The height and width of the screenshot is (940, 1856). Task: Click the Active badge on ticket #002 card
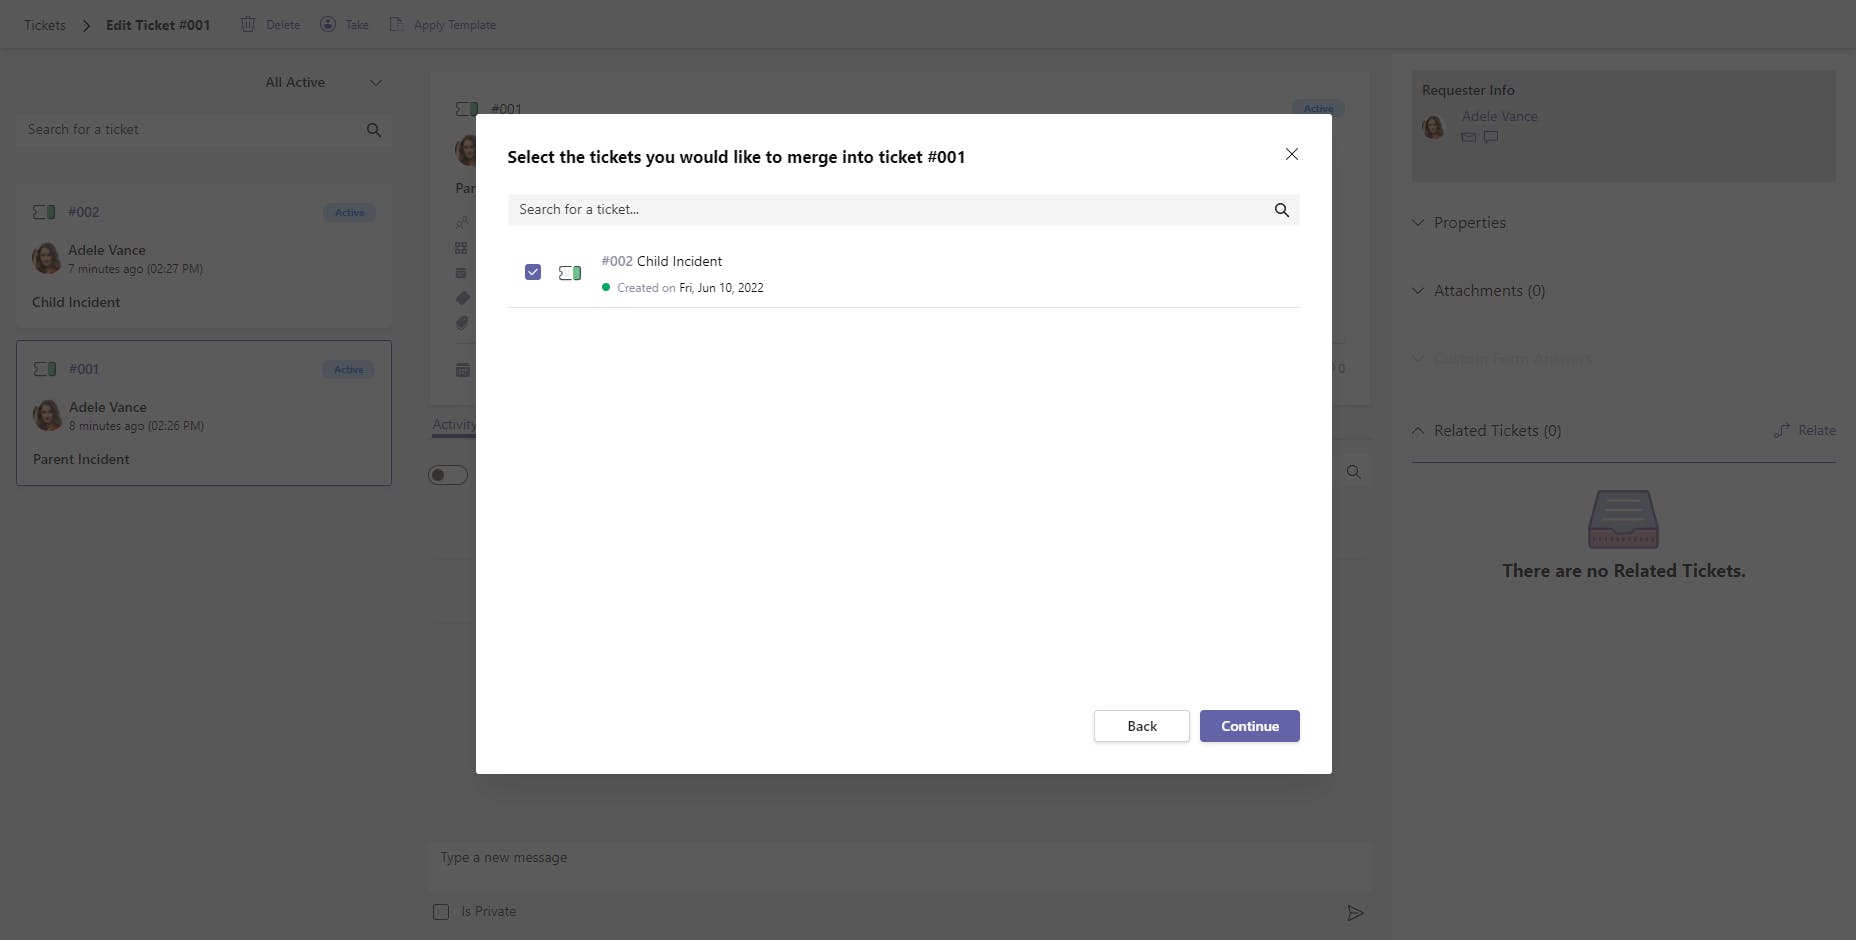point(350,212)
